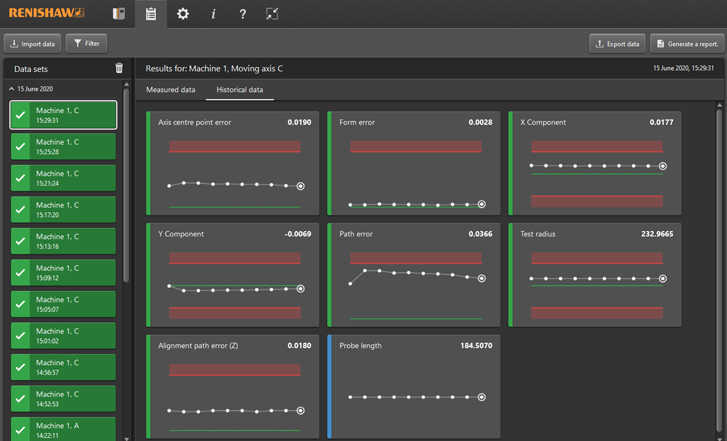Click Import data button
This screenshot has width=727, height=441.
coord(32,44)
